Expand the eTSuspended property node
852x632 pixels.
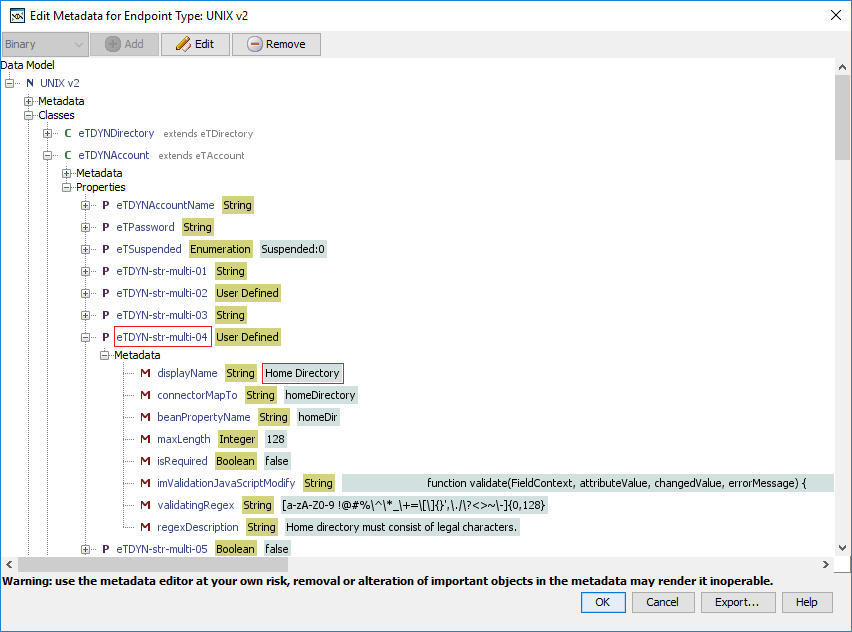pos(86,249)
